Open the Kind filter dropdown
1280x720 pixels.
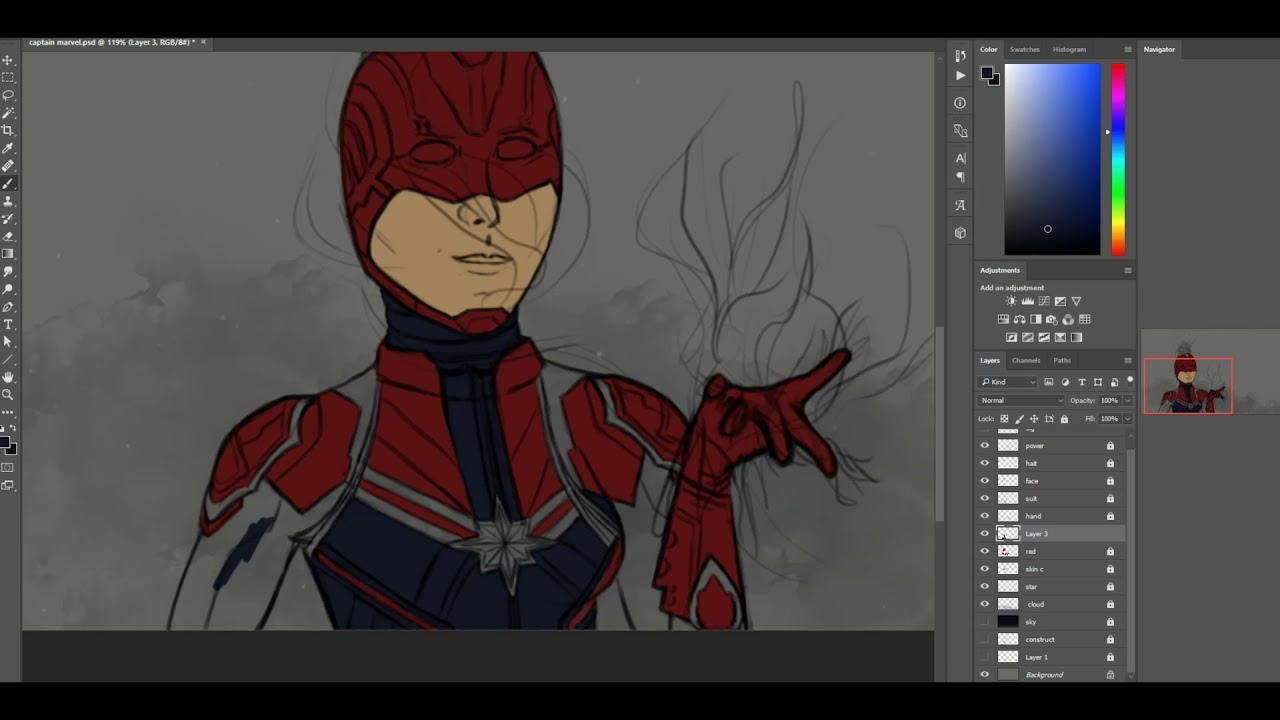point(1007,382)
